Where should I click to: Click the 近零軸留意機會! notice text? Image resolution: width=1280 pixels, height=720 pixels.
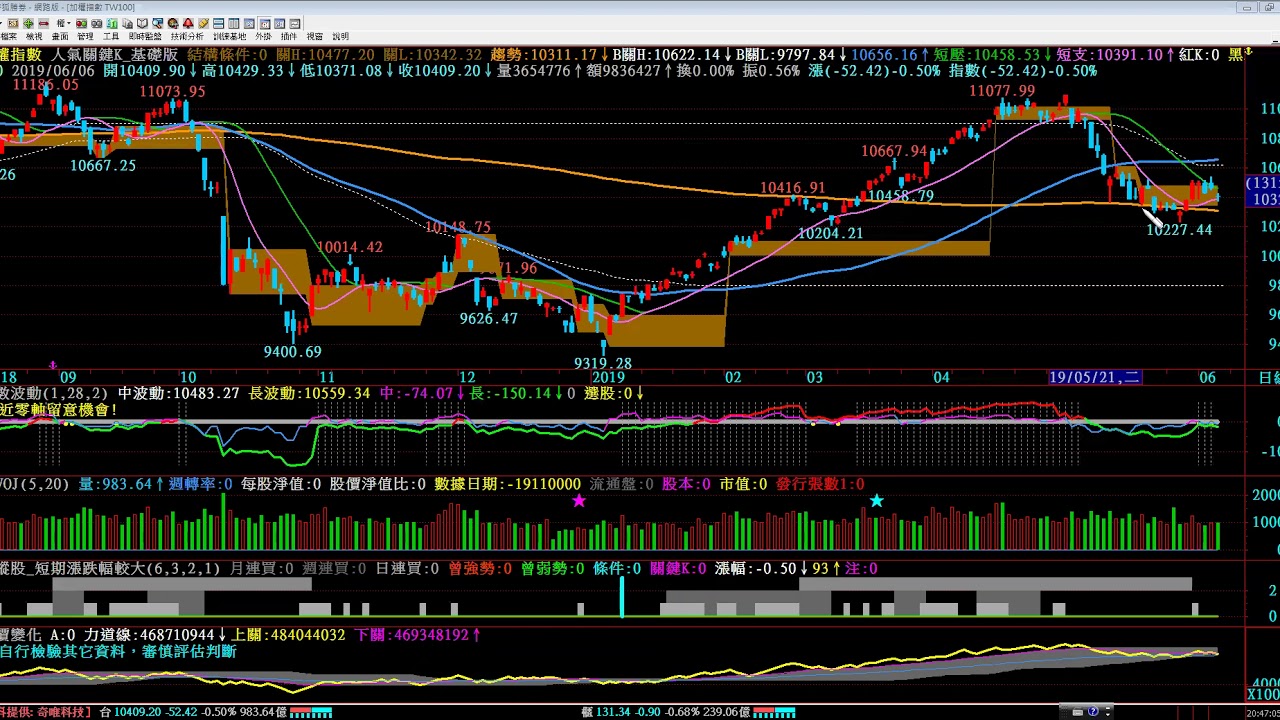[x=59, y=410]
